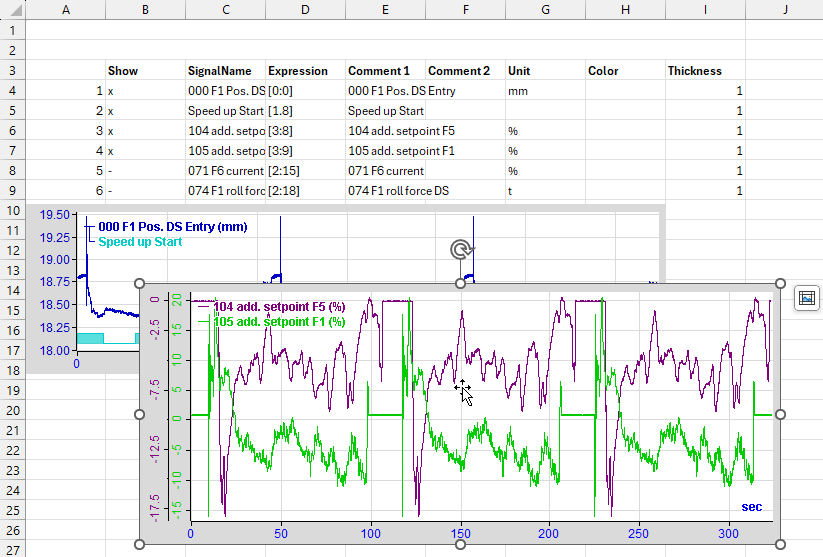Screen dimensions: 823x557
Task: Select row 1 header
Action: (x=13, y=30)
